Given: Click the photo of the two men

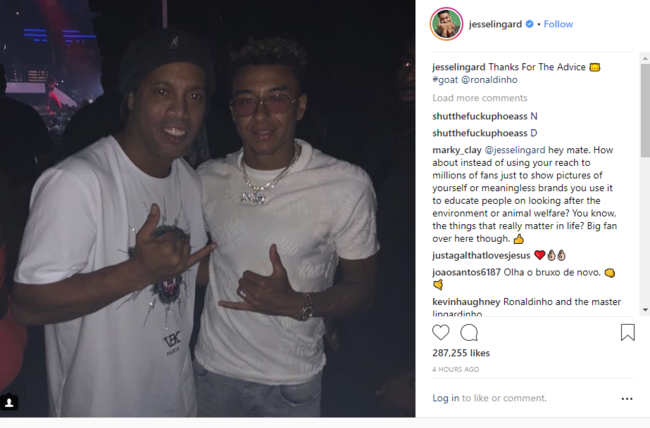Looking at the screenshot, I should coord(208,208).
